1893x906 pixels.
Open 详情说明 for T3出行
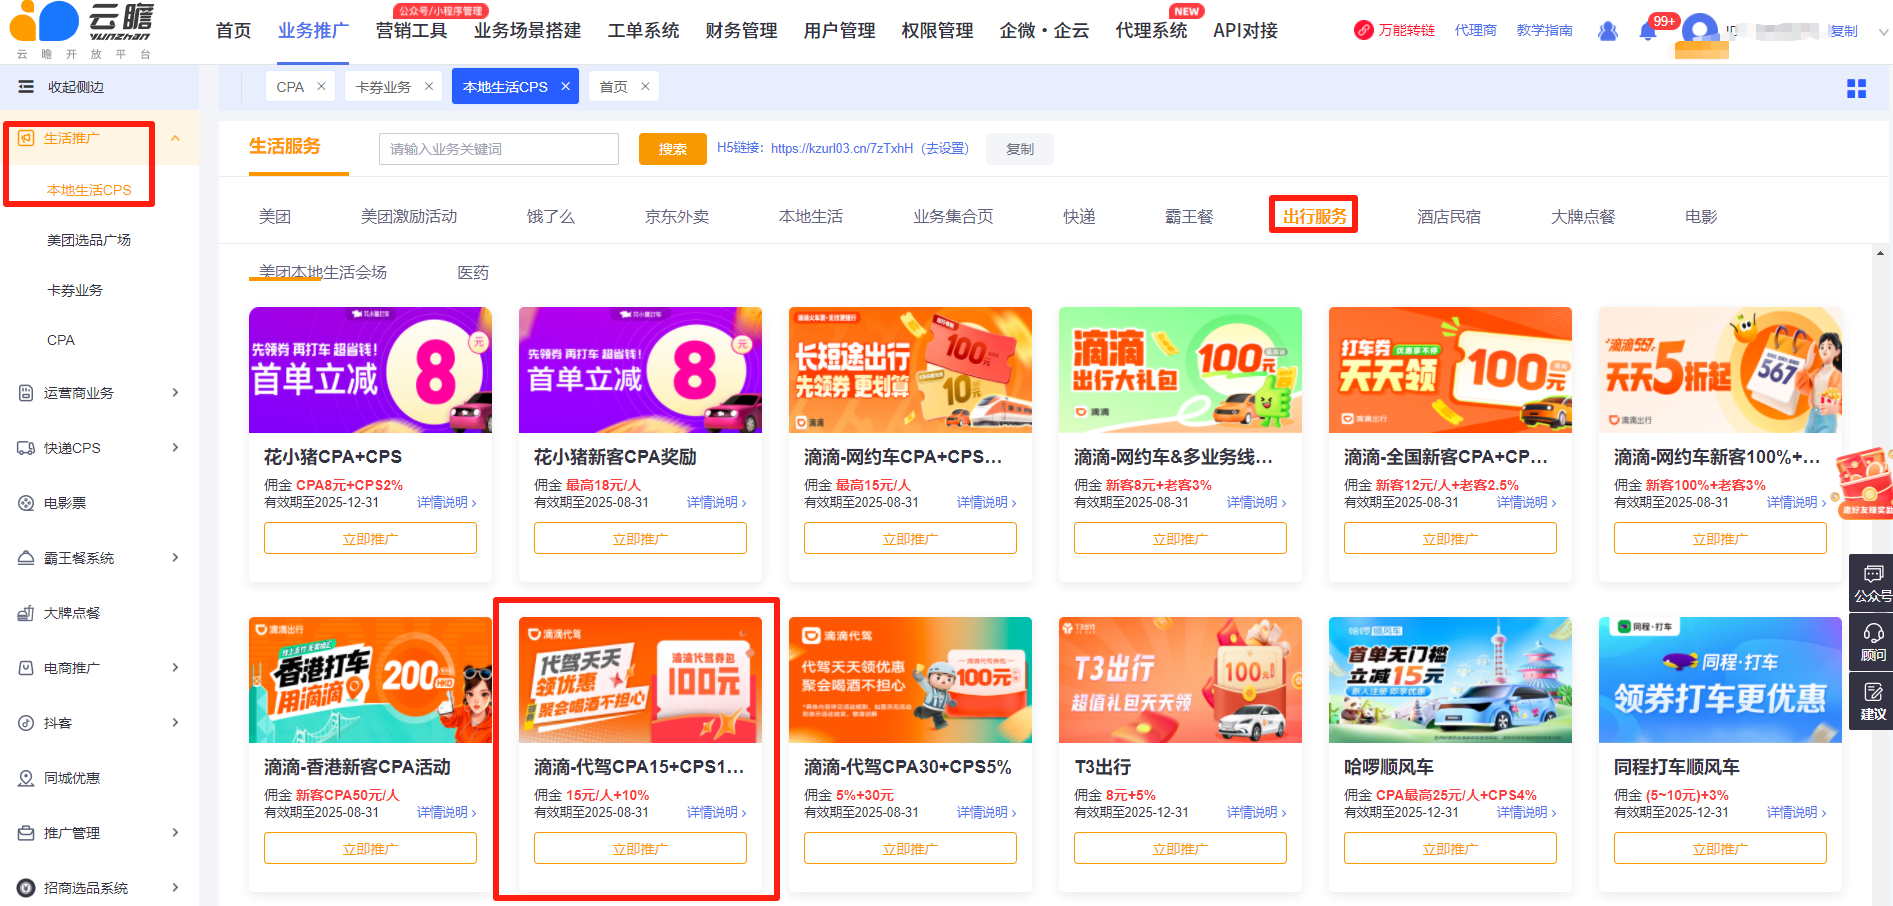1257,812
